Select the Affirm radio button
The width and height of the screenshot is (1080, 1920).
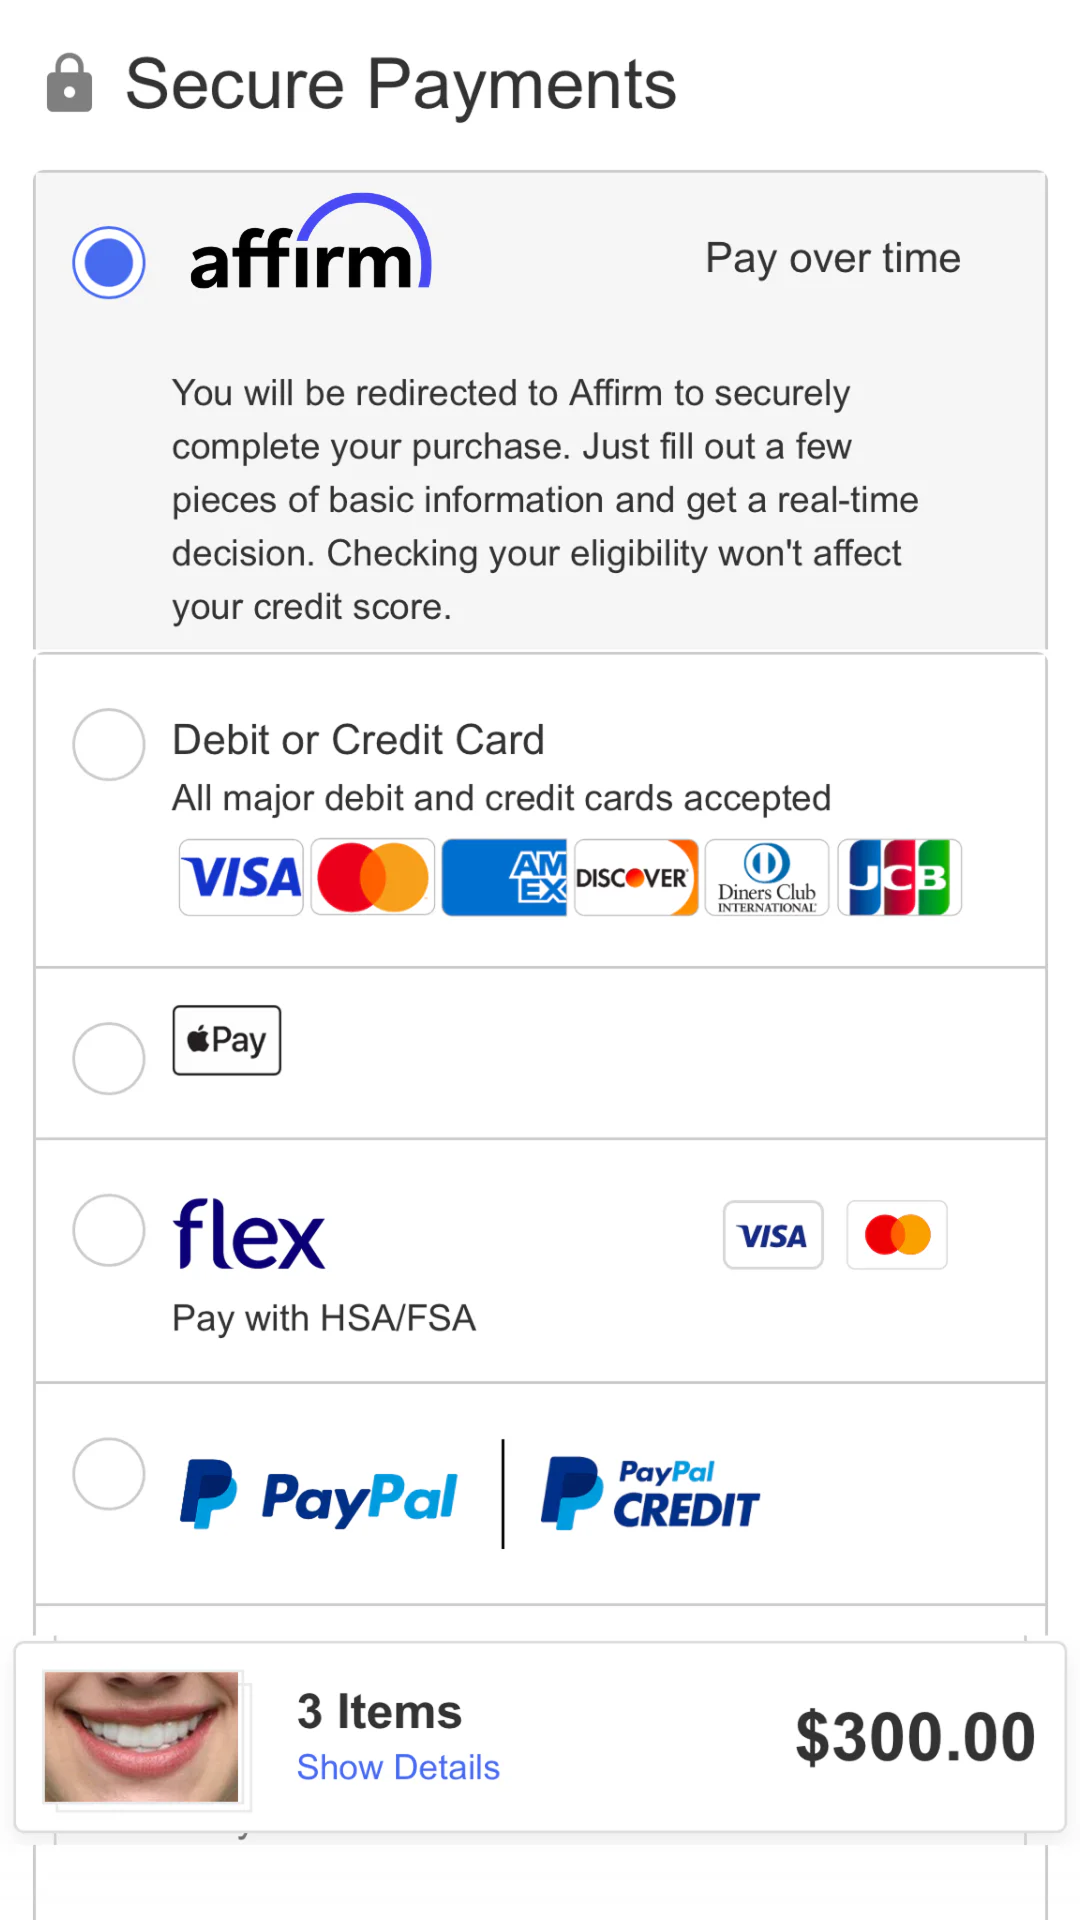109,262
